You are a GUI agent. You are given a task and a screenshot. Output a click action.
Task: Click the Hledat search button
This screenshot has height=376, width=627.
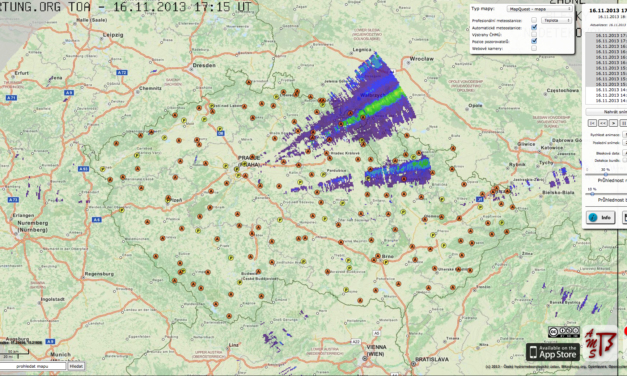76,366
